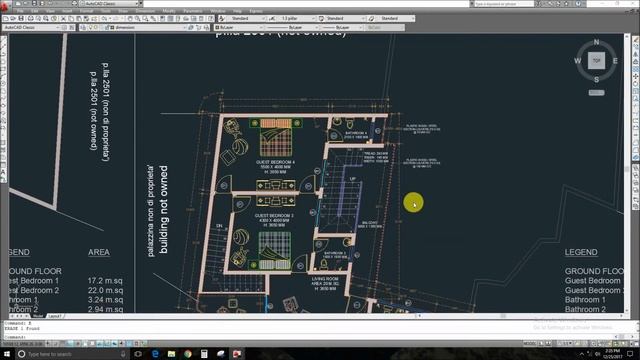The width and height of the screenshot is (640, 360).
Task: Click the Zoom Previous icon
Action: click(x=153, y=19)
